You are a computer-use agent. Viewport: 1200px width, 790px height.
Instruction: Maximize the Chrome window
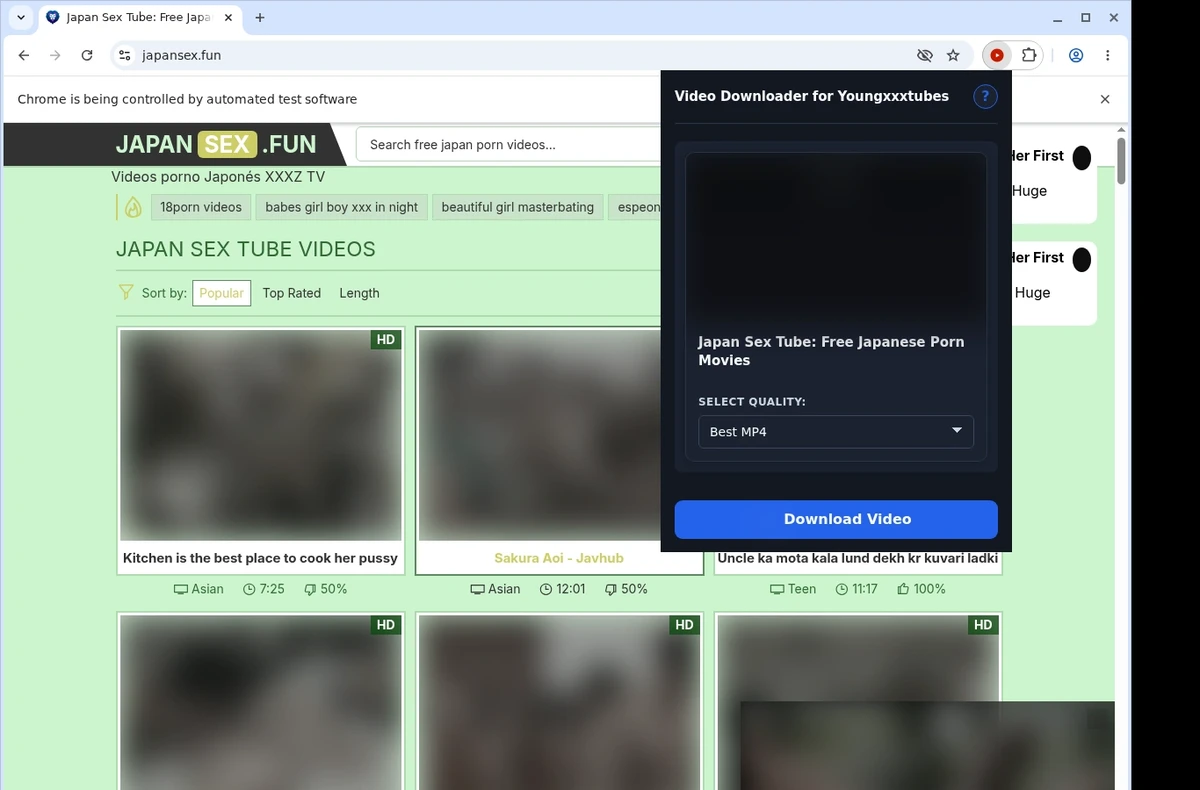pos(1085,18)
